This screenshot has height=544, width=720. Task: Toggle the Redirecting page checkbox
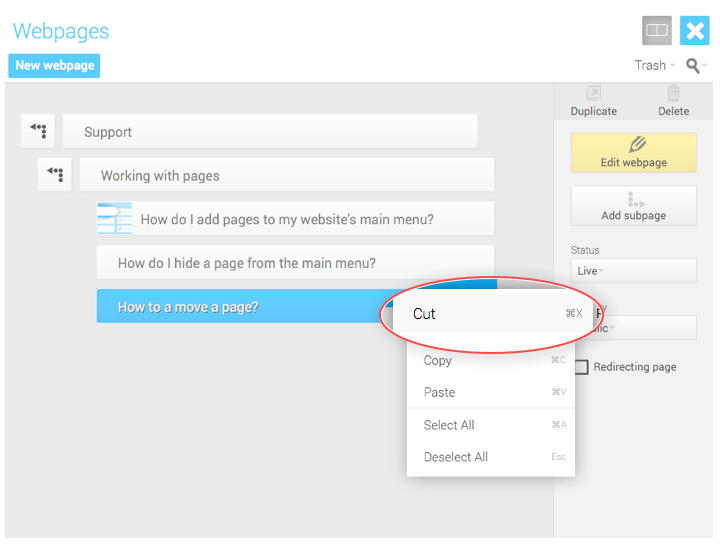[x=581, y=367]
